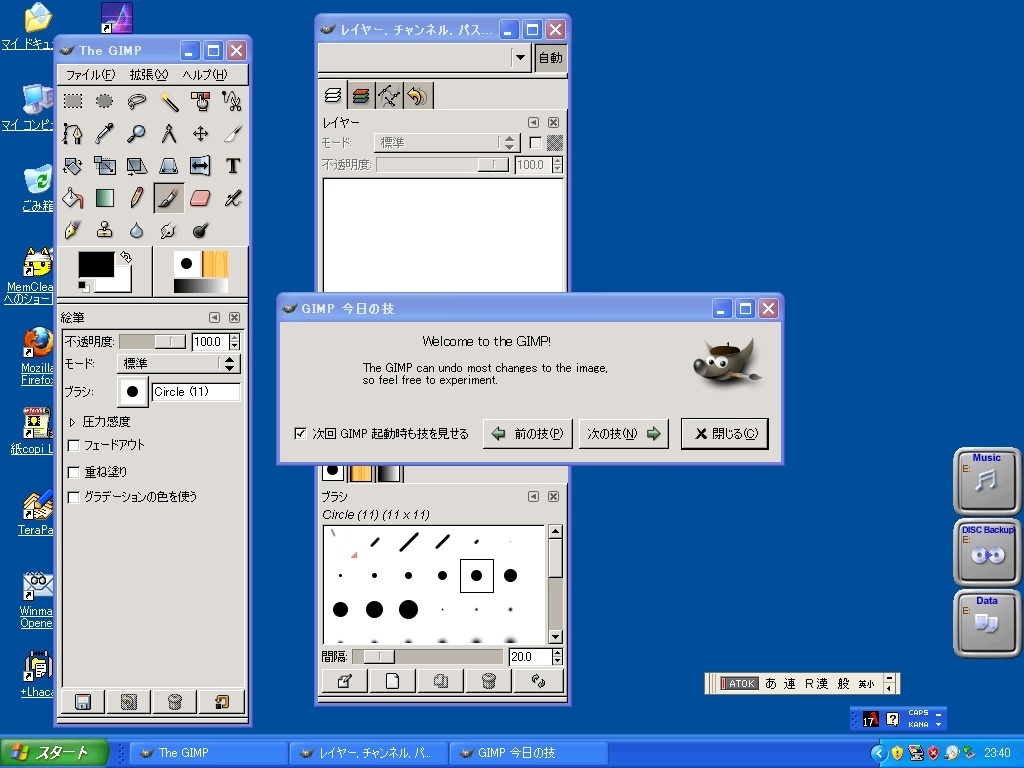Swap foreground and background colors
This screenshot has height=768, width=1024.
point(126,258)
